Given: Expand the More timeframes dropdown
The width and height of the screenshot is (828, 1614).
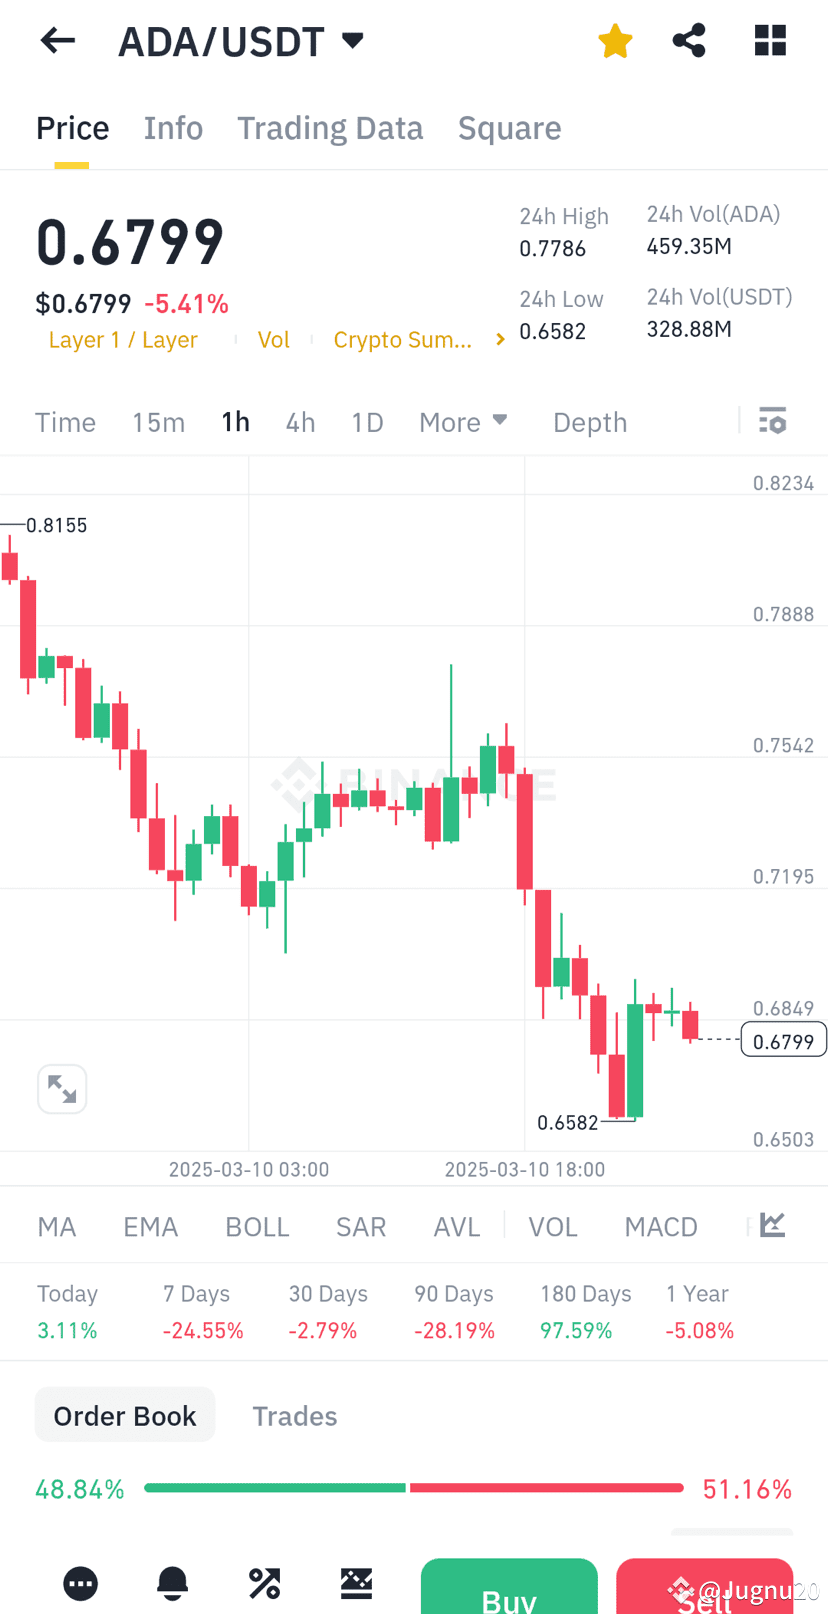Looking at the screenshot, I should pyautogui.click(x=463, y=421).
